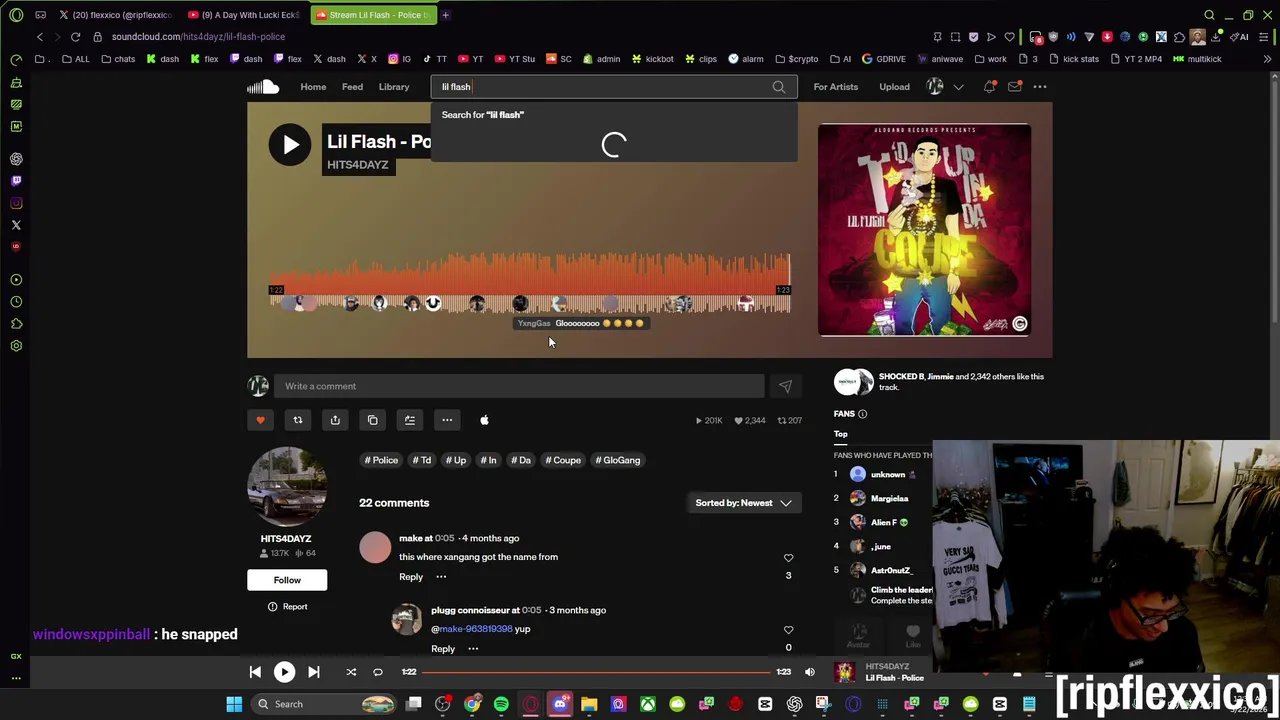
Task: Open the #Td tag
Action: [422, 460]
